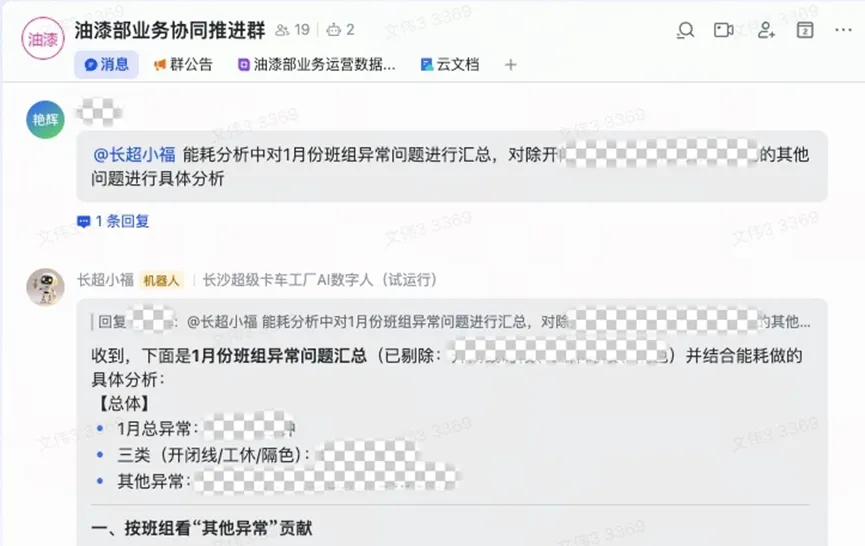The width and height of the screenshot is (865, 546).
Task: Expand the 1 条回复 thread
Action: click(x=114, y=221)
